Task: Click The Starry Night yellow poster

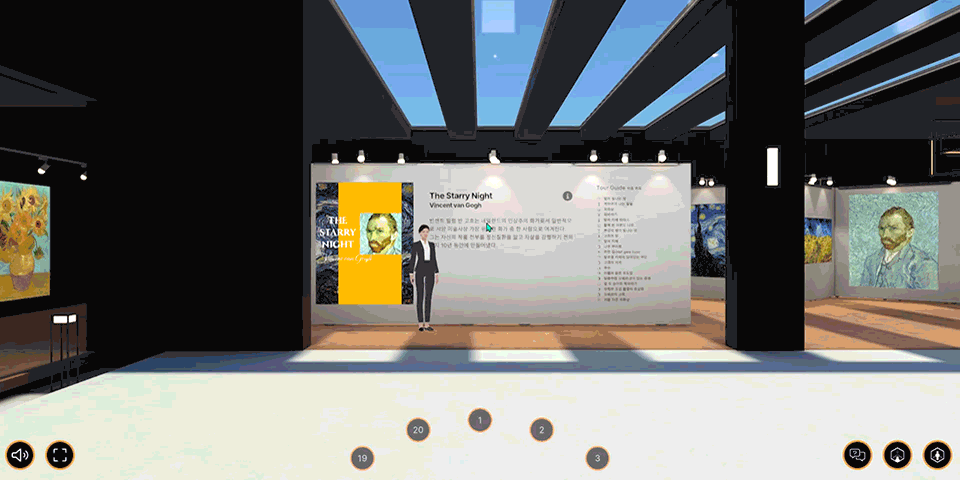Action: pos(365,243)
